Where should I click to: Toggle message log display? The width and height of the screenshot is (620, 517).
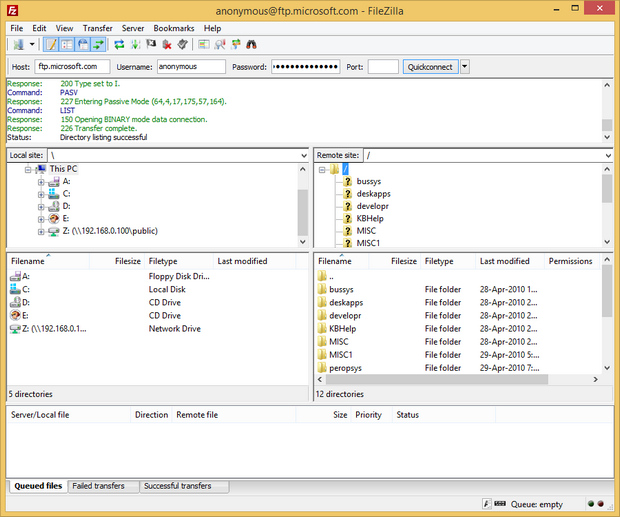click(51, 45)
